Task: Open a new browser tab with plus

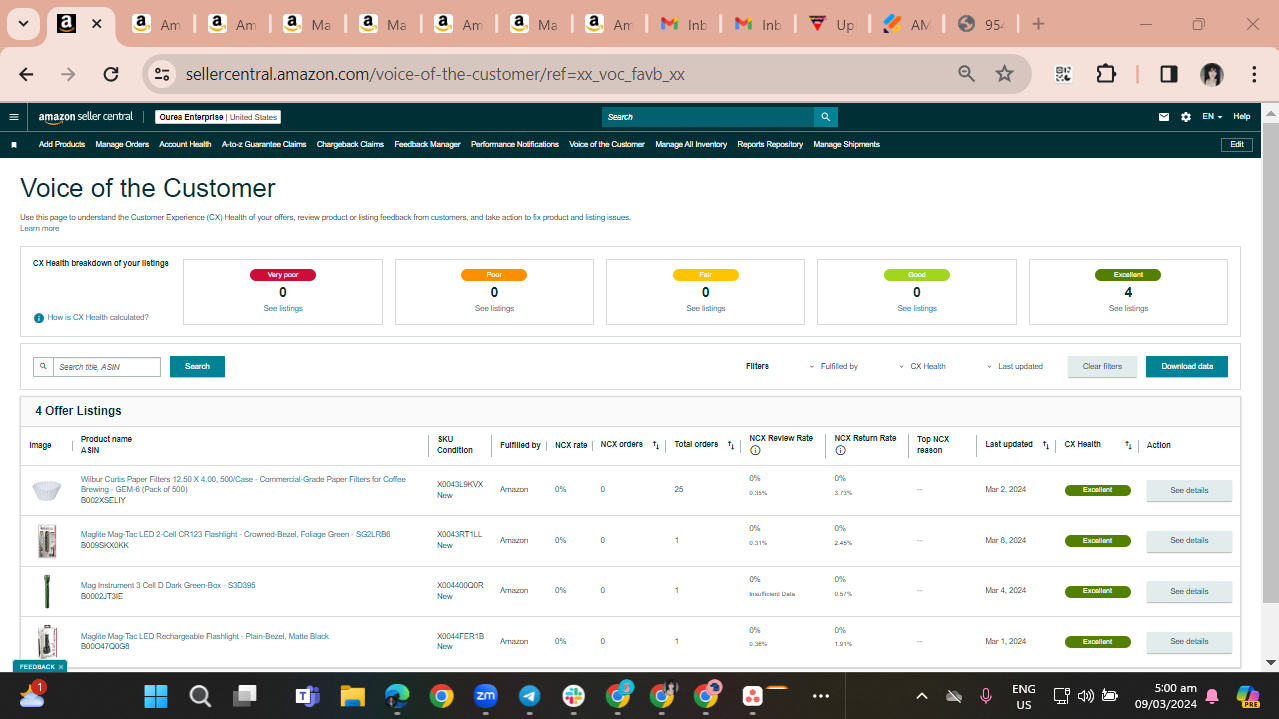Action: pos(1038,24)
